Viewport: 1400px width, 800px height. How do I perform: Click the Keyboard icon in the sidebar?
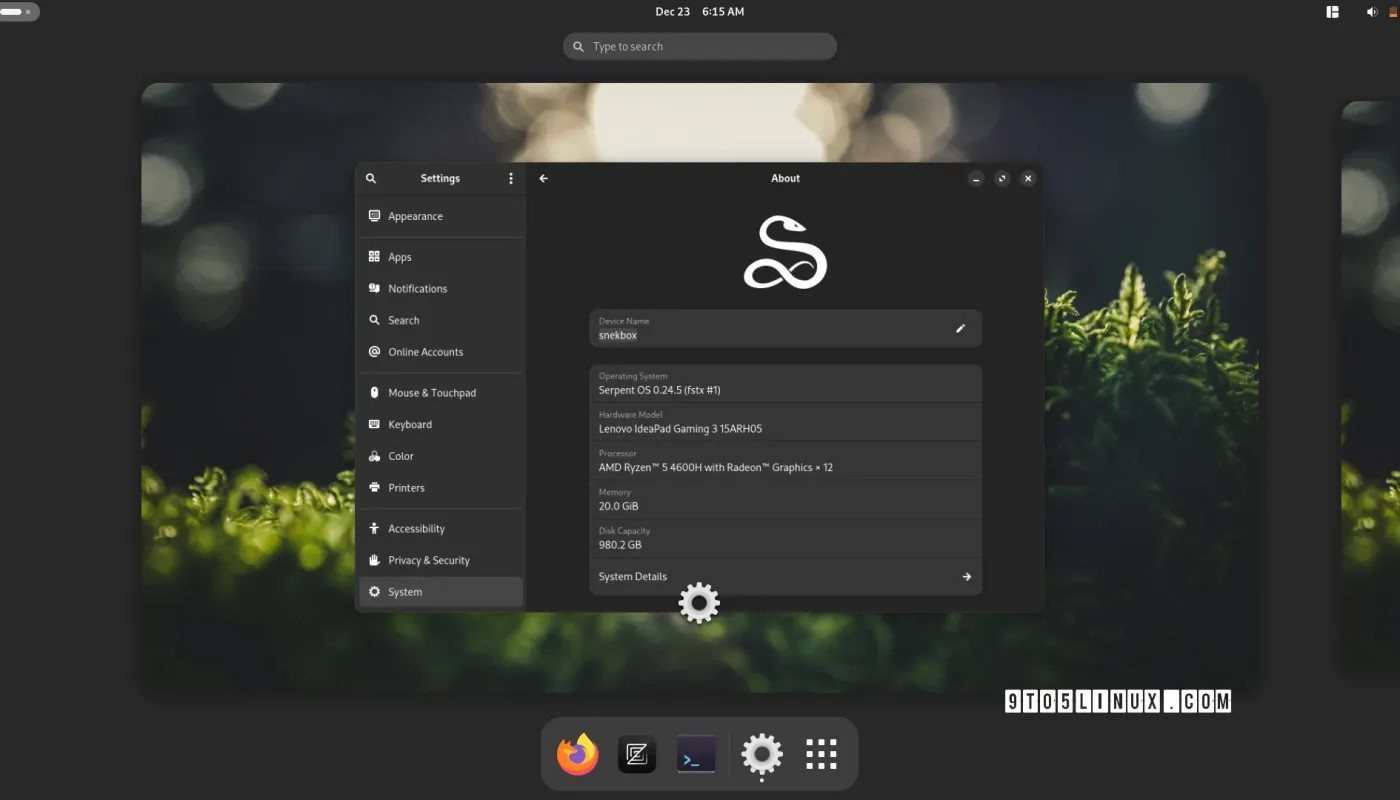pos(373,424)
